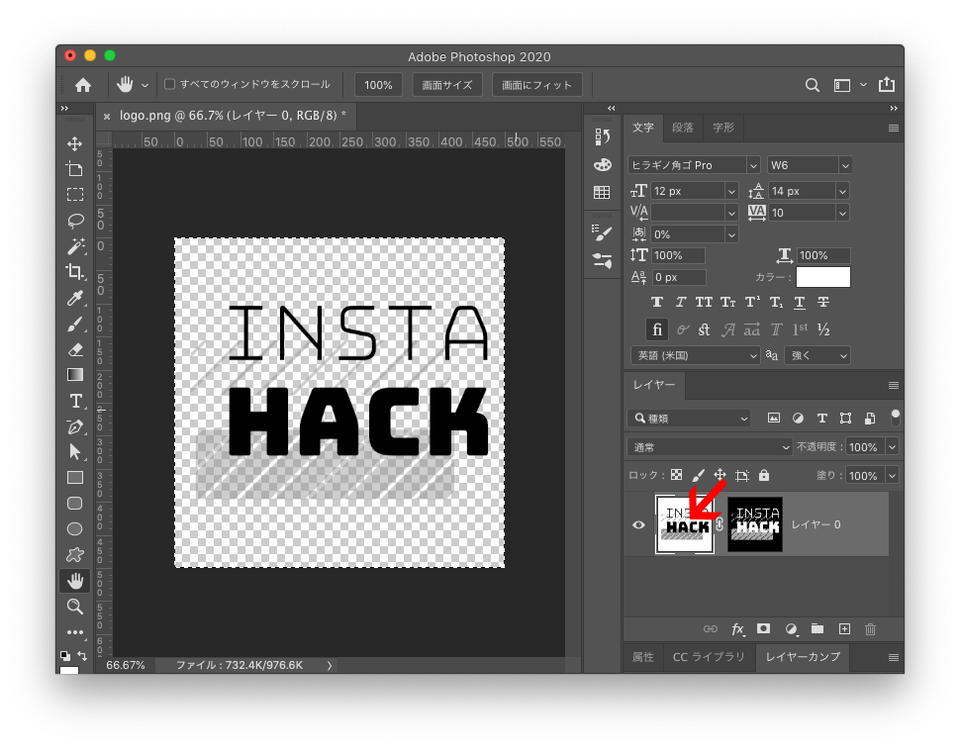The width and height of the screenshot is (960, 747).
Task: Switch to the CC ライブラリ tab
Action: click(x=708, y=657)
